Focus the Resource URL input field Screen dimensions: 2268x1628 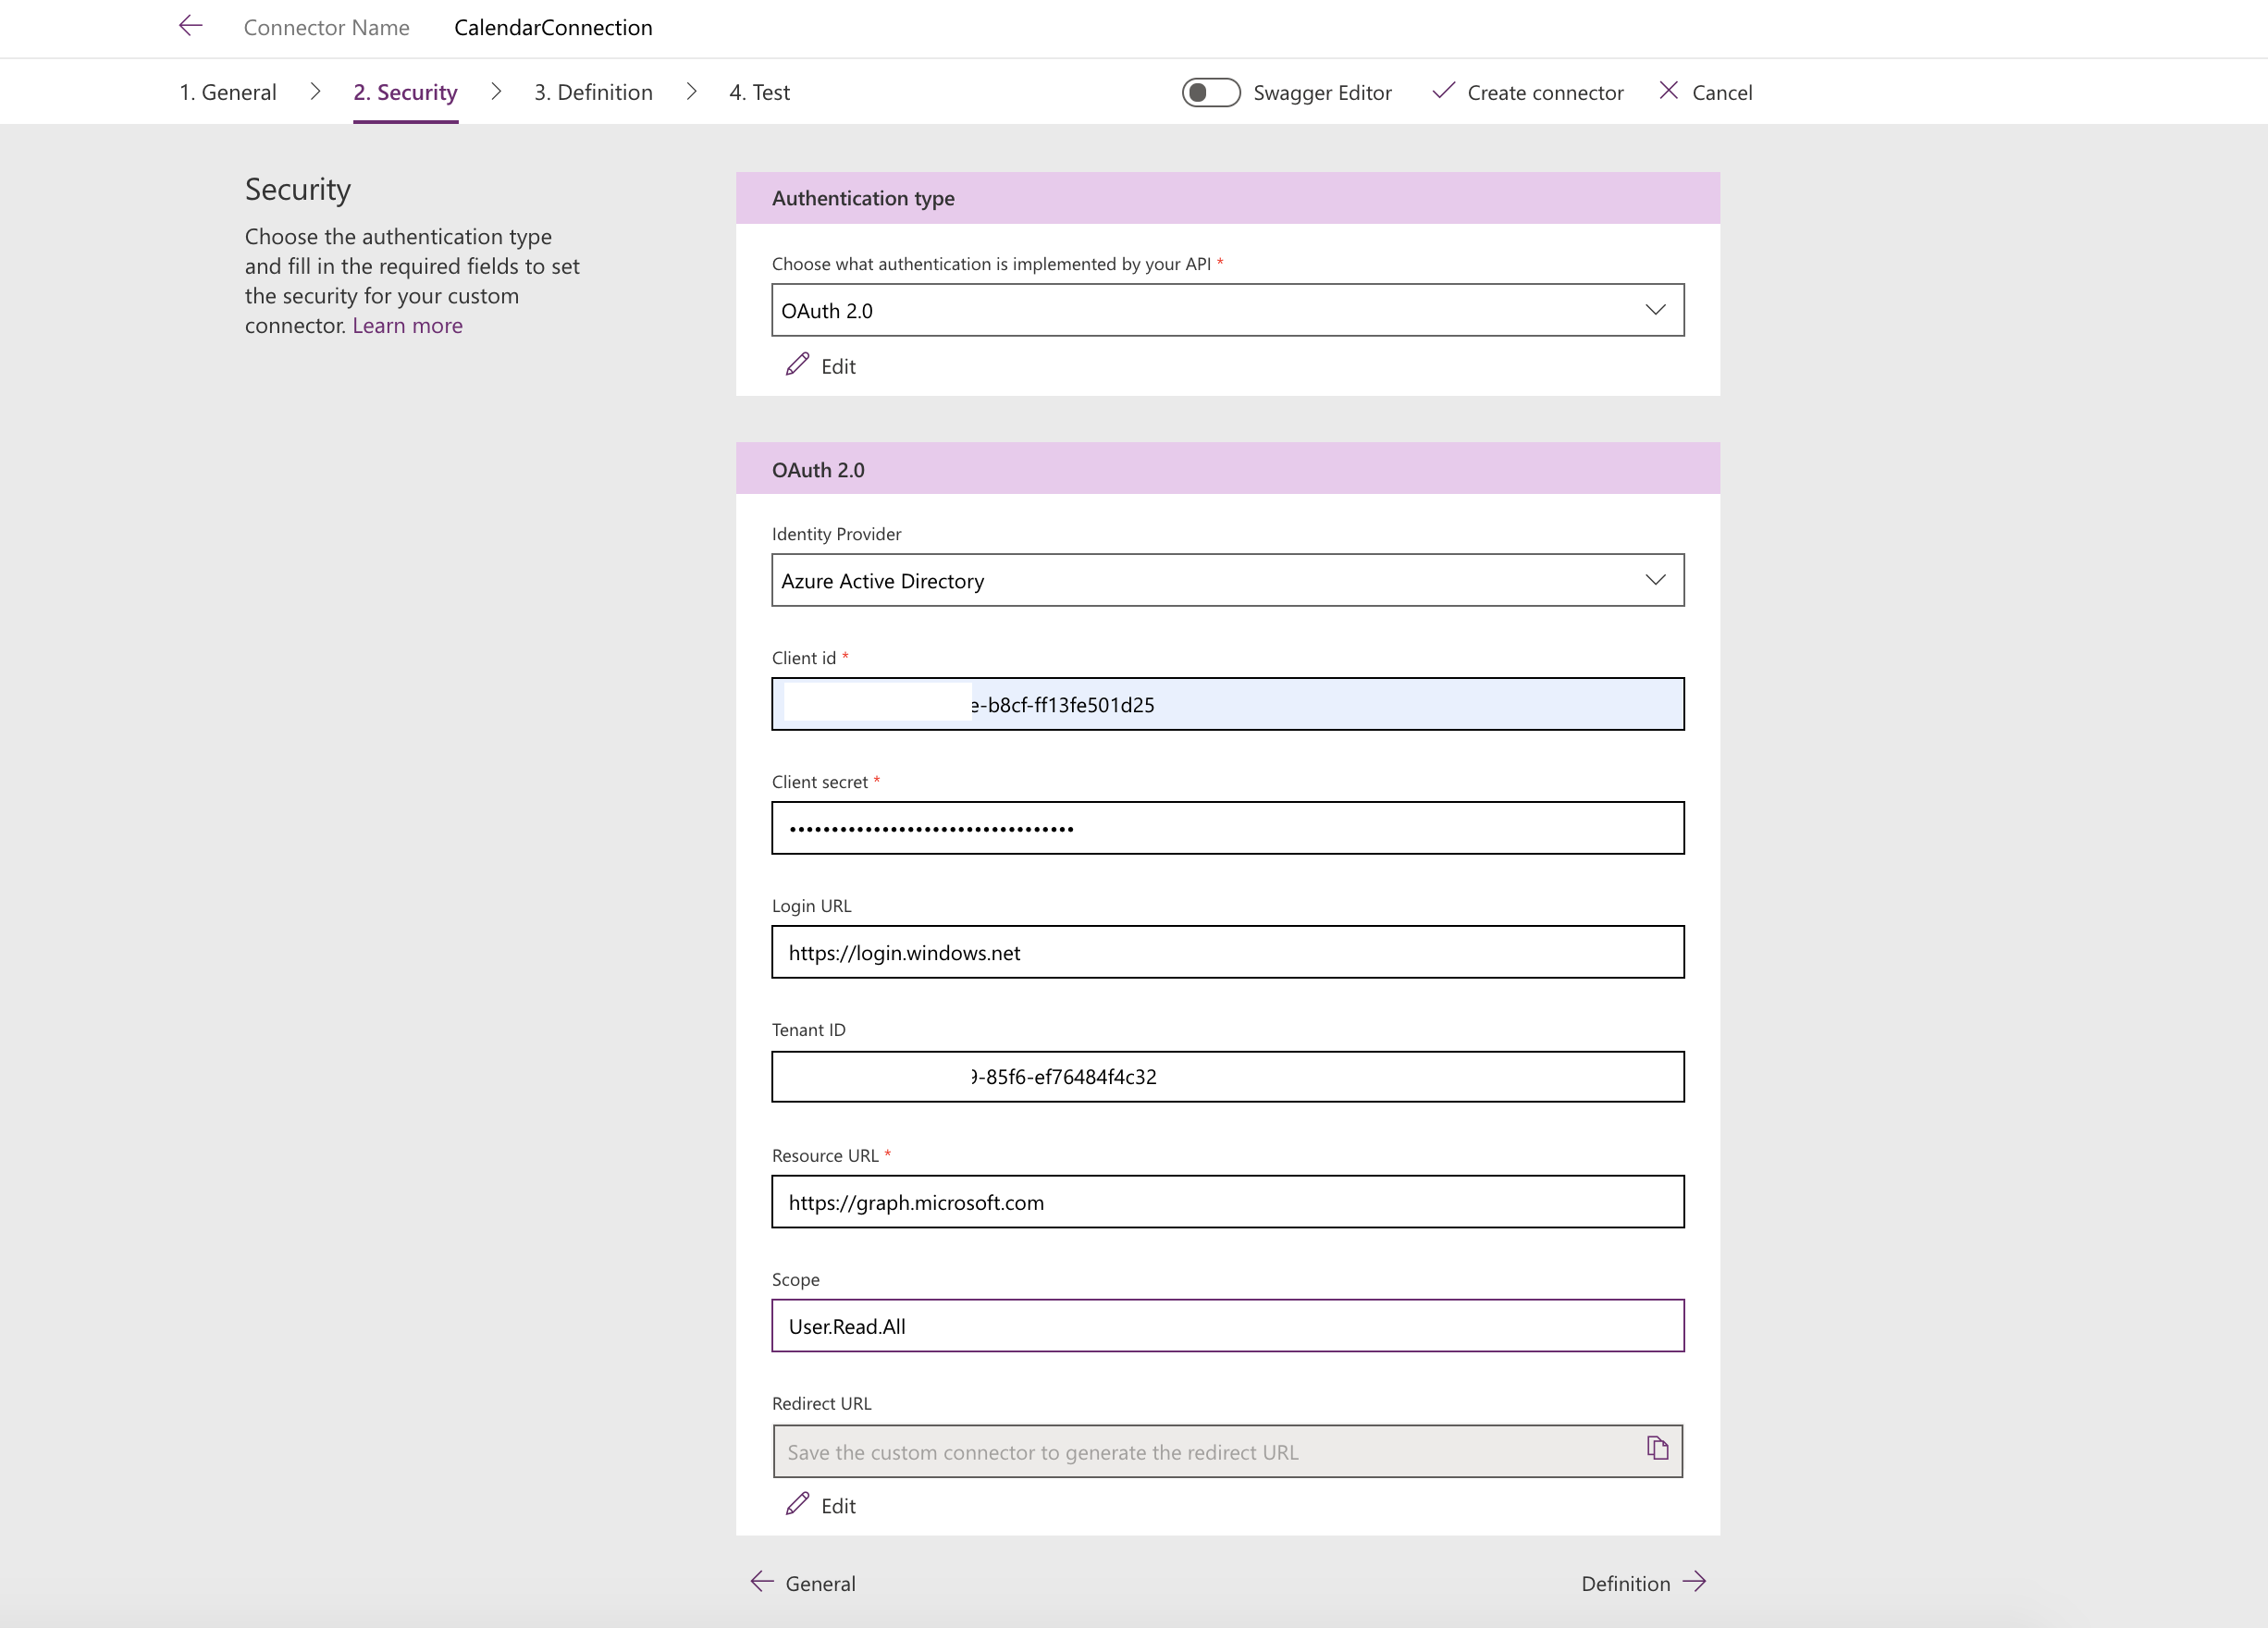(x=1227, y=1202)
